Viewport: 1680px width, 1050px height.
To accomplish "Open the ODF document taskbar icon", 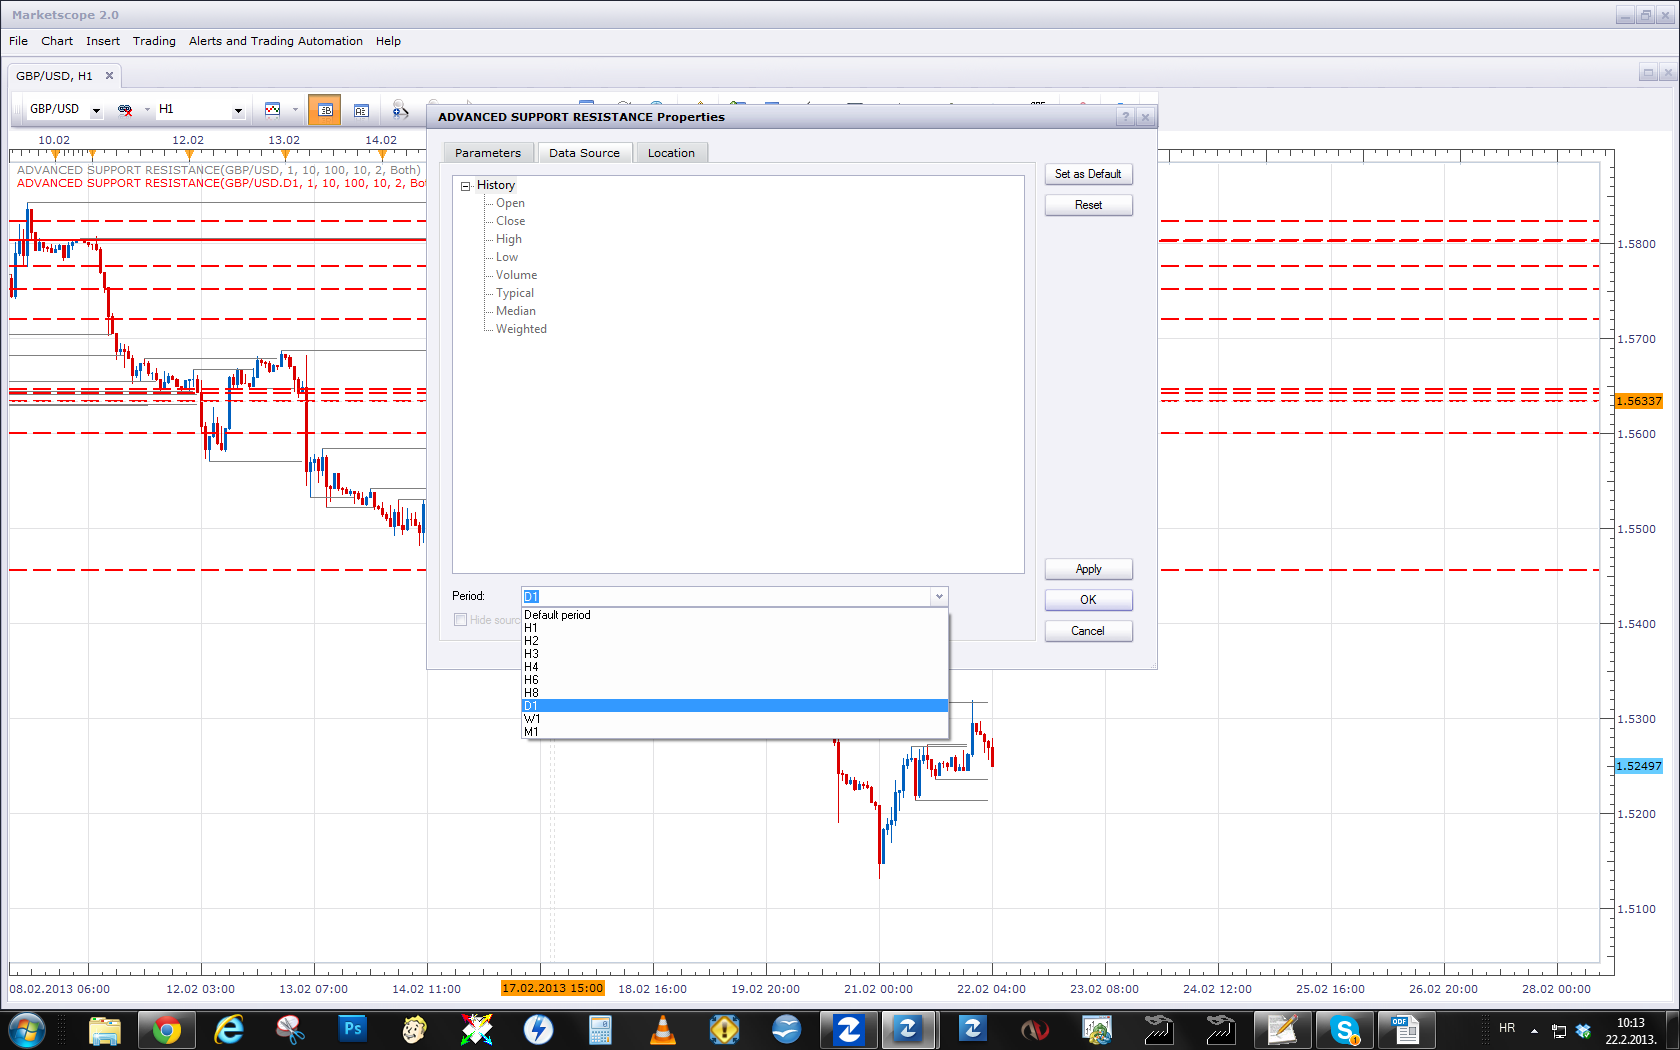I will pos(1406,1029).
